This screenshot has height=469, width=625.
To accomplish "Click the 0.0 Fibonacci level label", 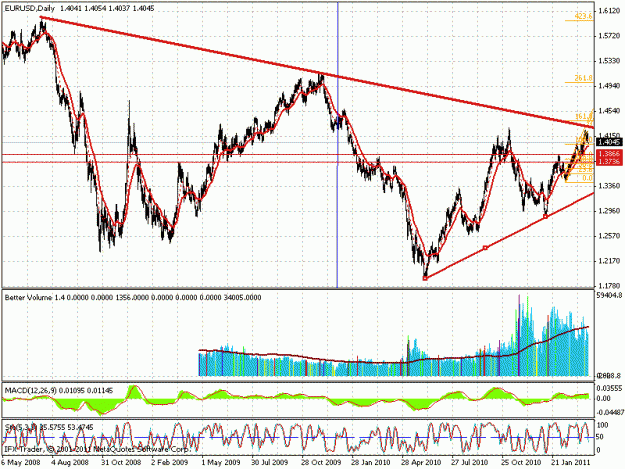I will pyautogui.click(x=587, y=178).
